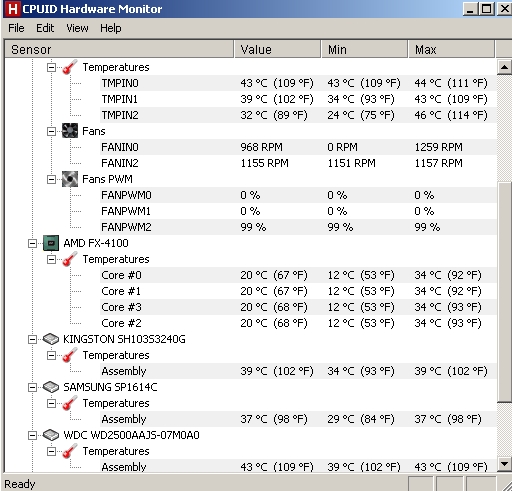Minimize the Hardware Monitor window
This screenshot has height=491, width=512.
[471, 9]
